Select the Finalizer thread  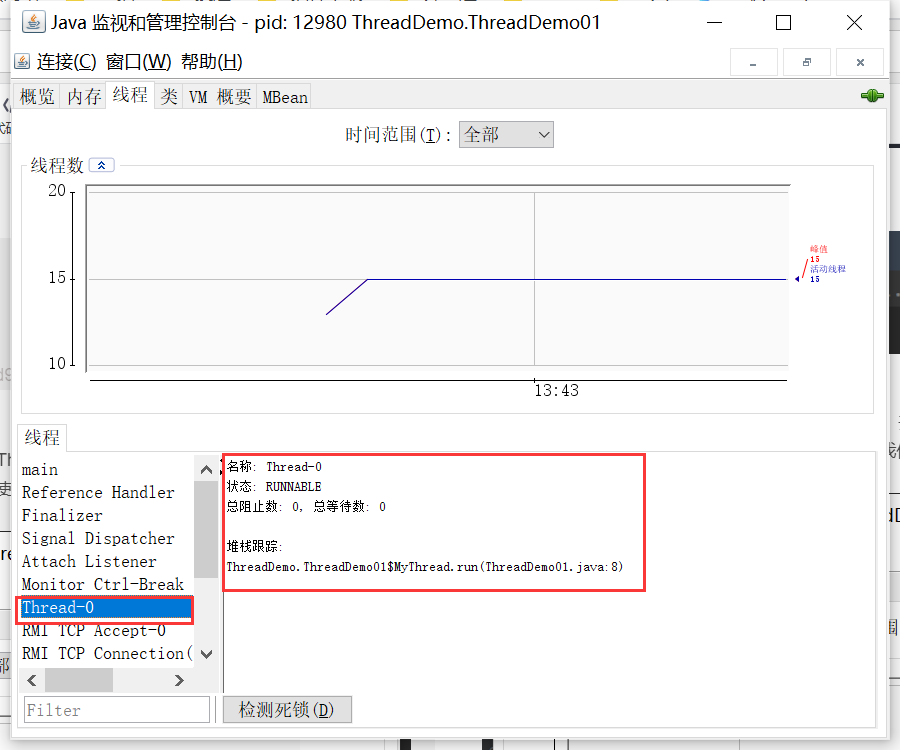pos(106,515)
